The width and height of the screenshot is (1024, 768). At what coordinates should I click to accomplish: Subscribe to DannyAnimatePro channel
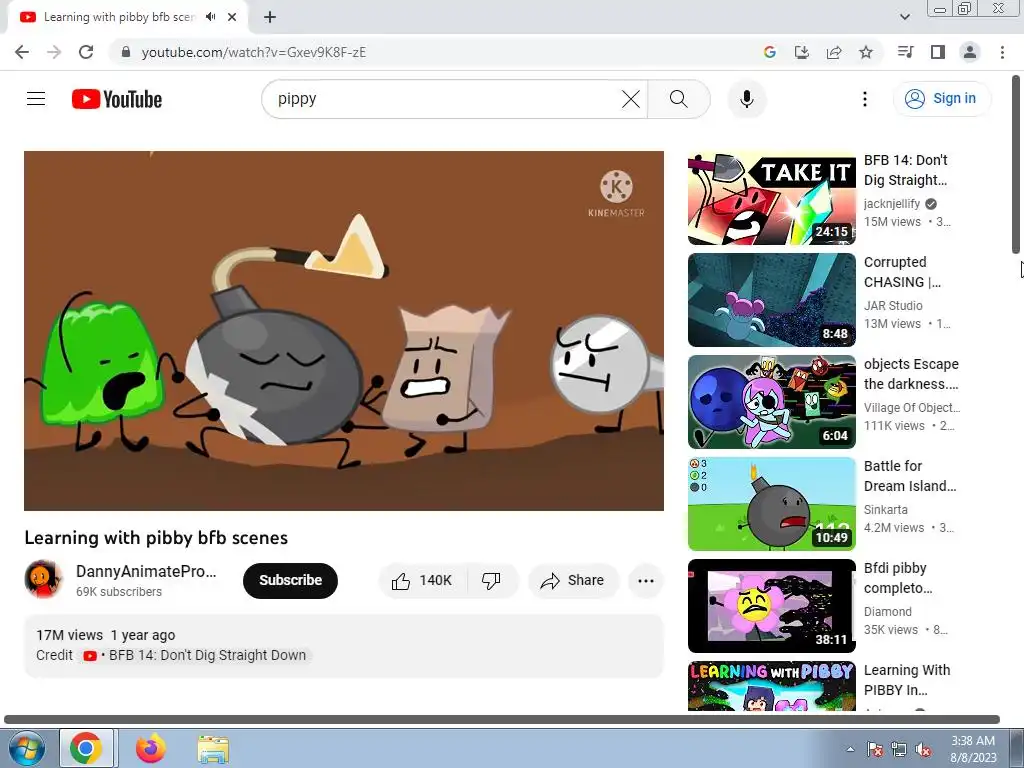[x=291, y=581]
